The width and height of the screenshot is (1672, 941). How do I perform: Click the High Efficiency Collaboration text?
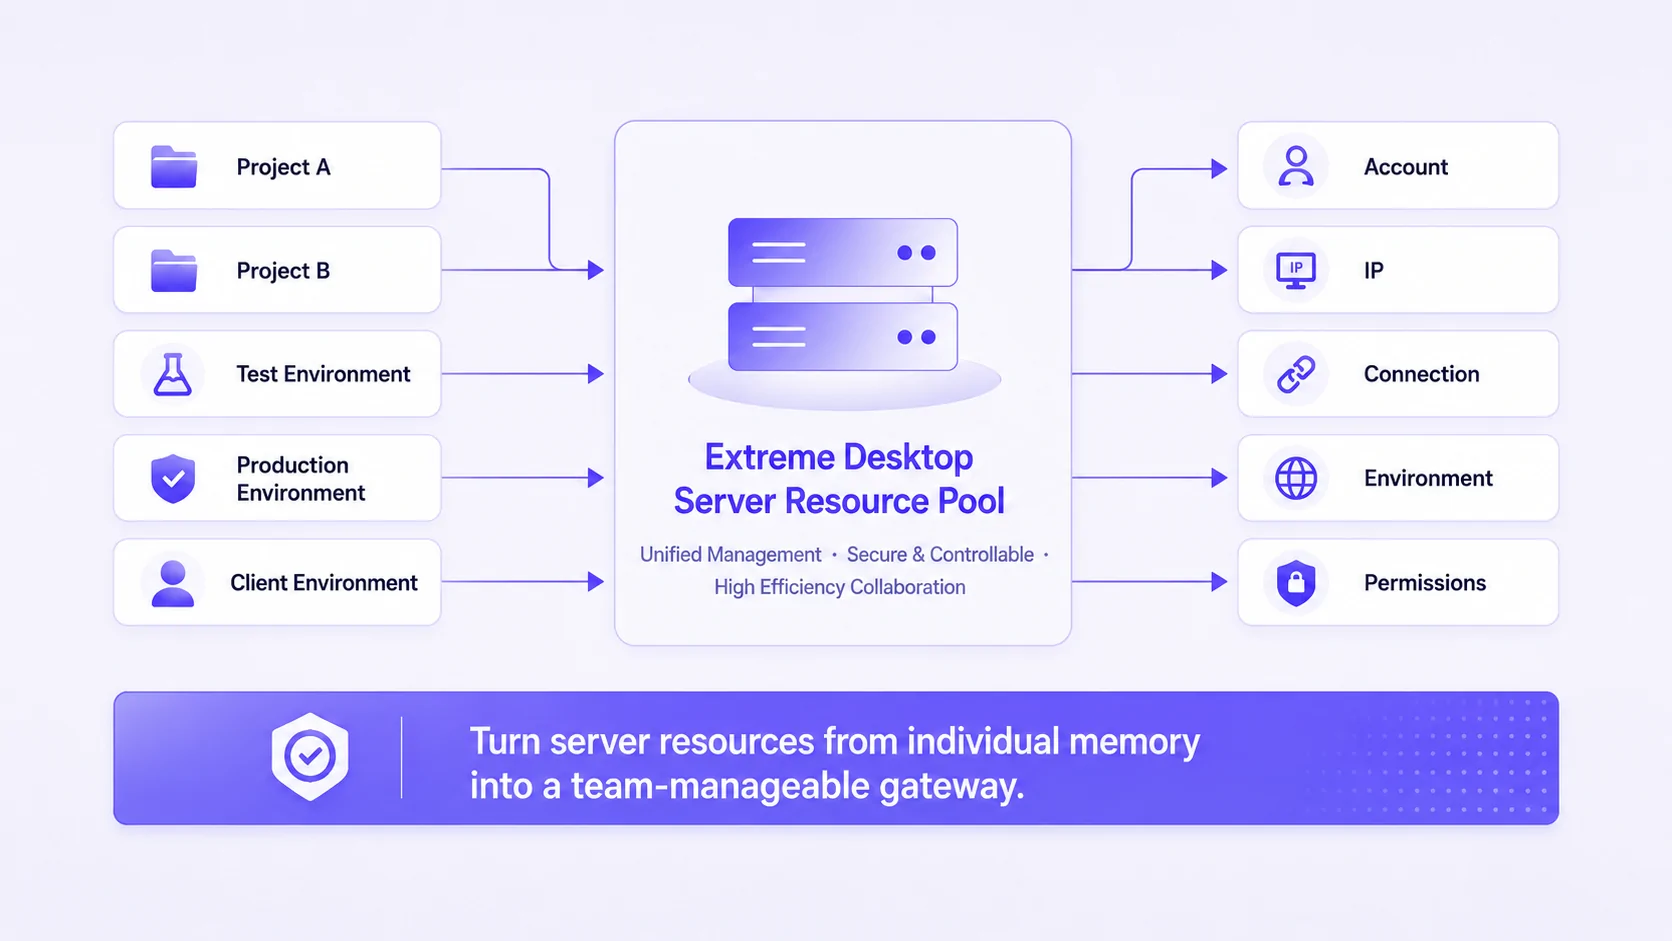click(840, 587)
